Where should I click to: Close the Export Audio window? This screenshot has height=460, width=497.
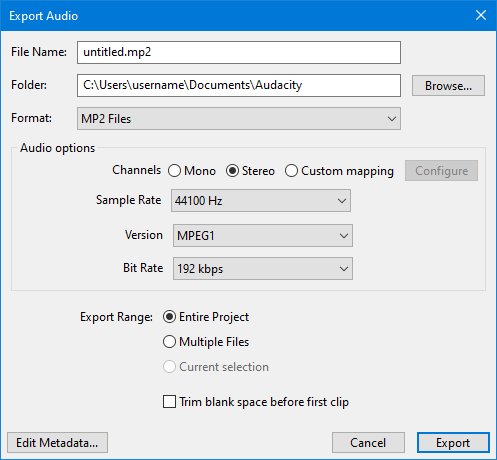click(x=481, y=15)
